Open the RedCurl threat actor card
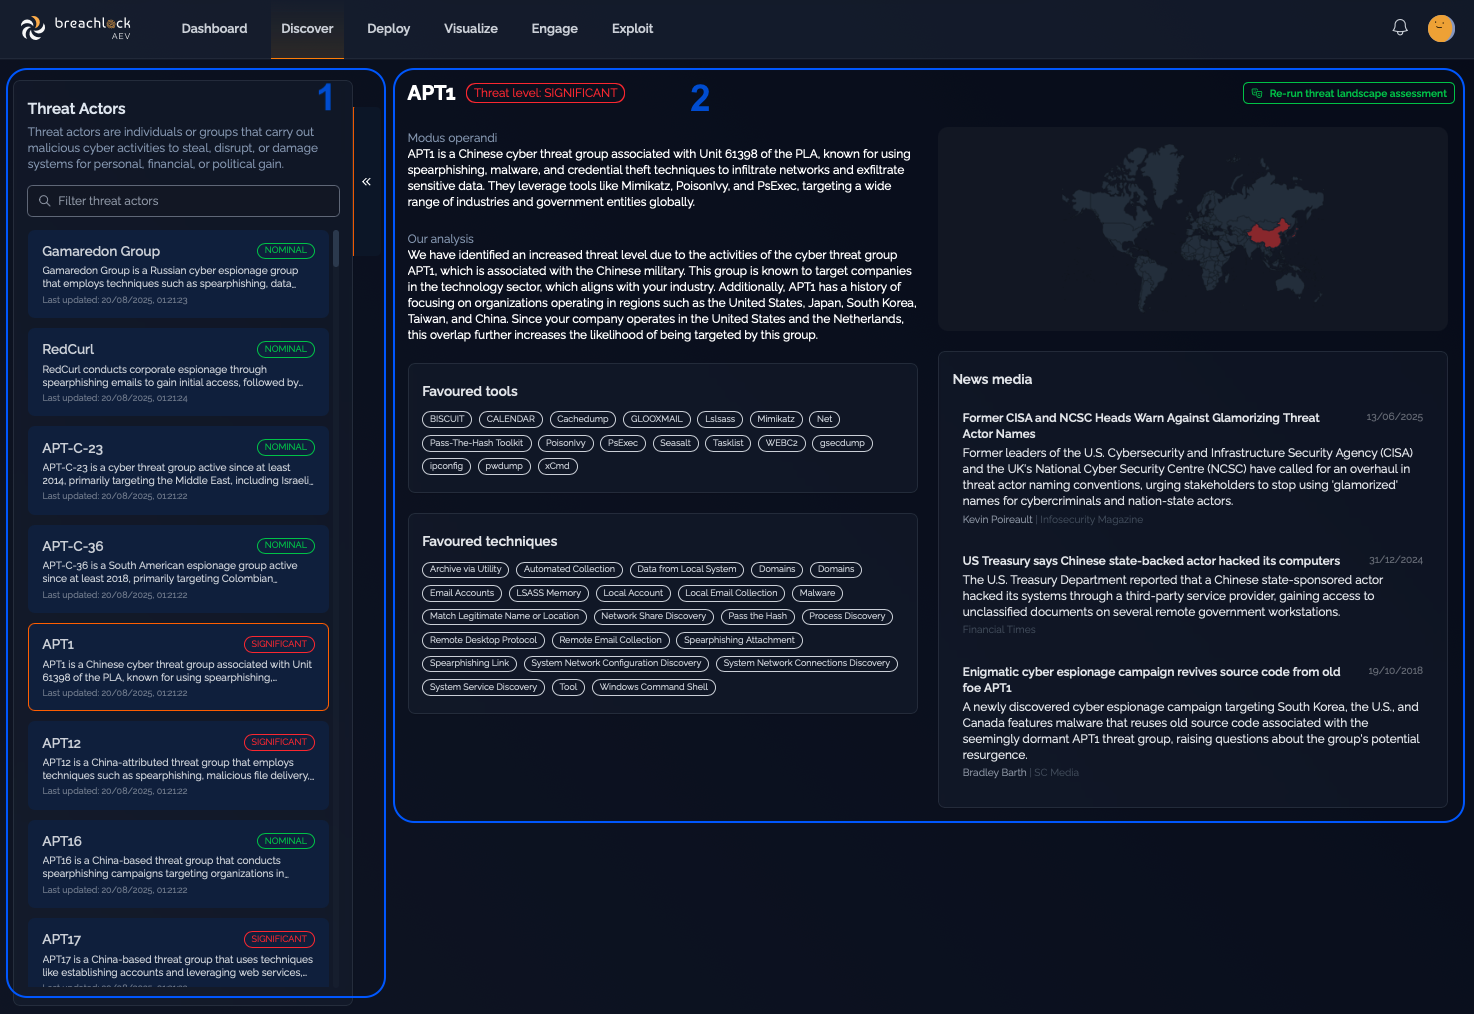The width and height of the screenshot is (1474, 1014). (x=179, y=372)
